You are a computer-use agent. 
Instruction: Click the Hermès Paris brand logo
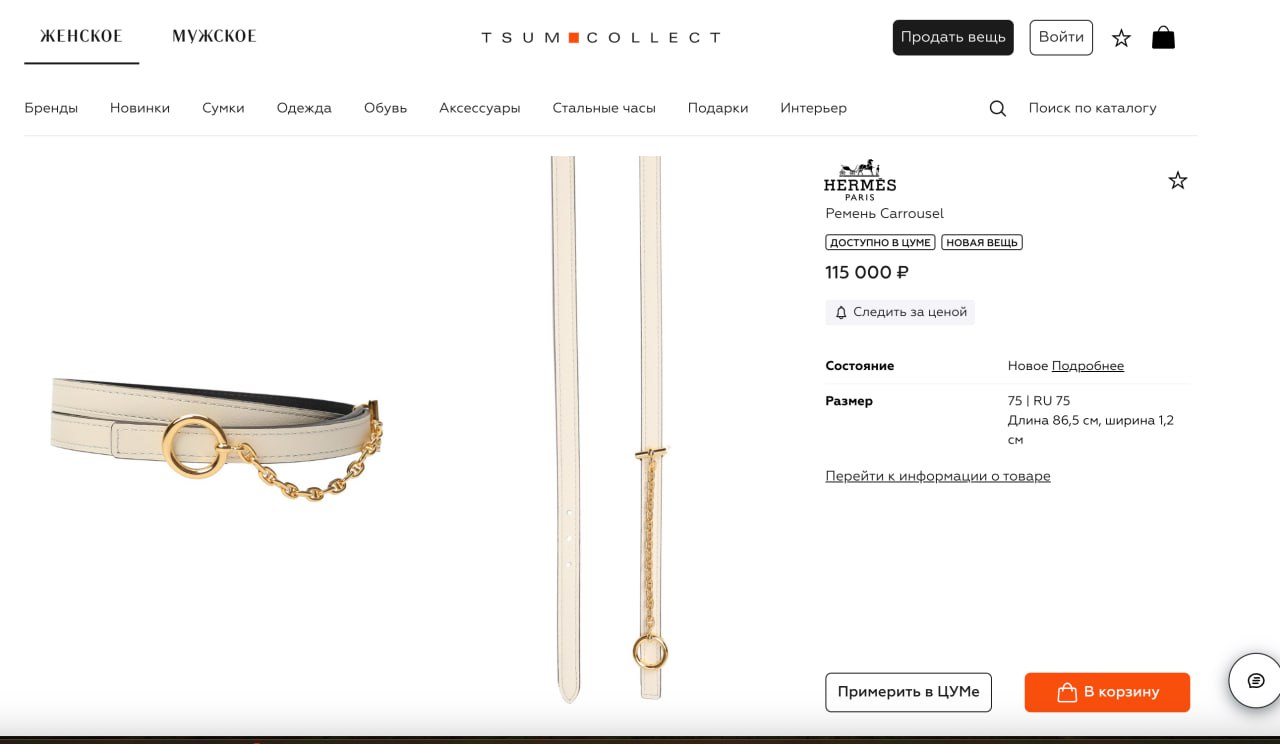(x=860, y=180)
